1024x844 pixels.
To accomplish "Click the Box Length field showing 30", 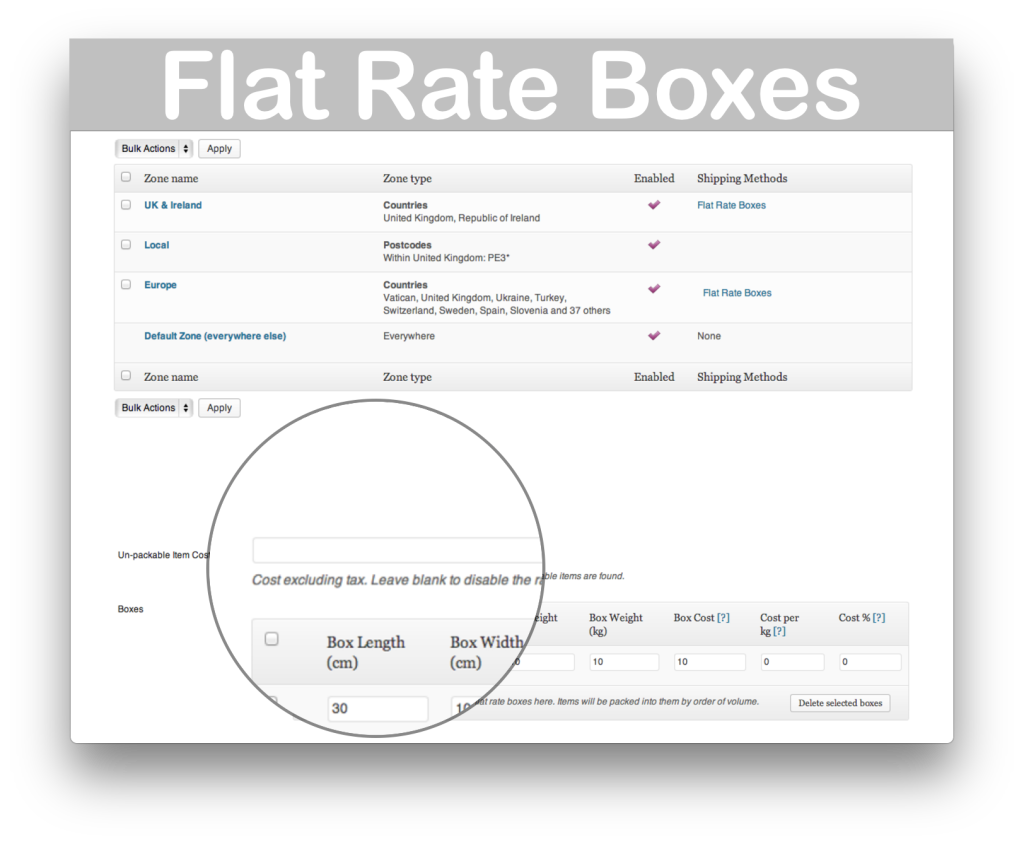I will (x=377, y=708).
